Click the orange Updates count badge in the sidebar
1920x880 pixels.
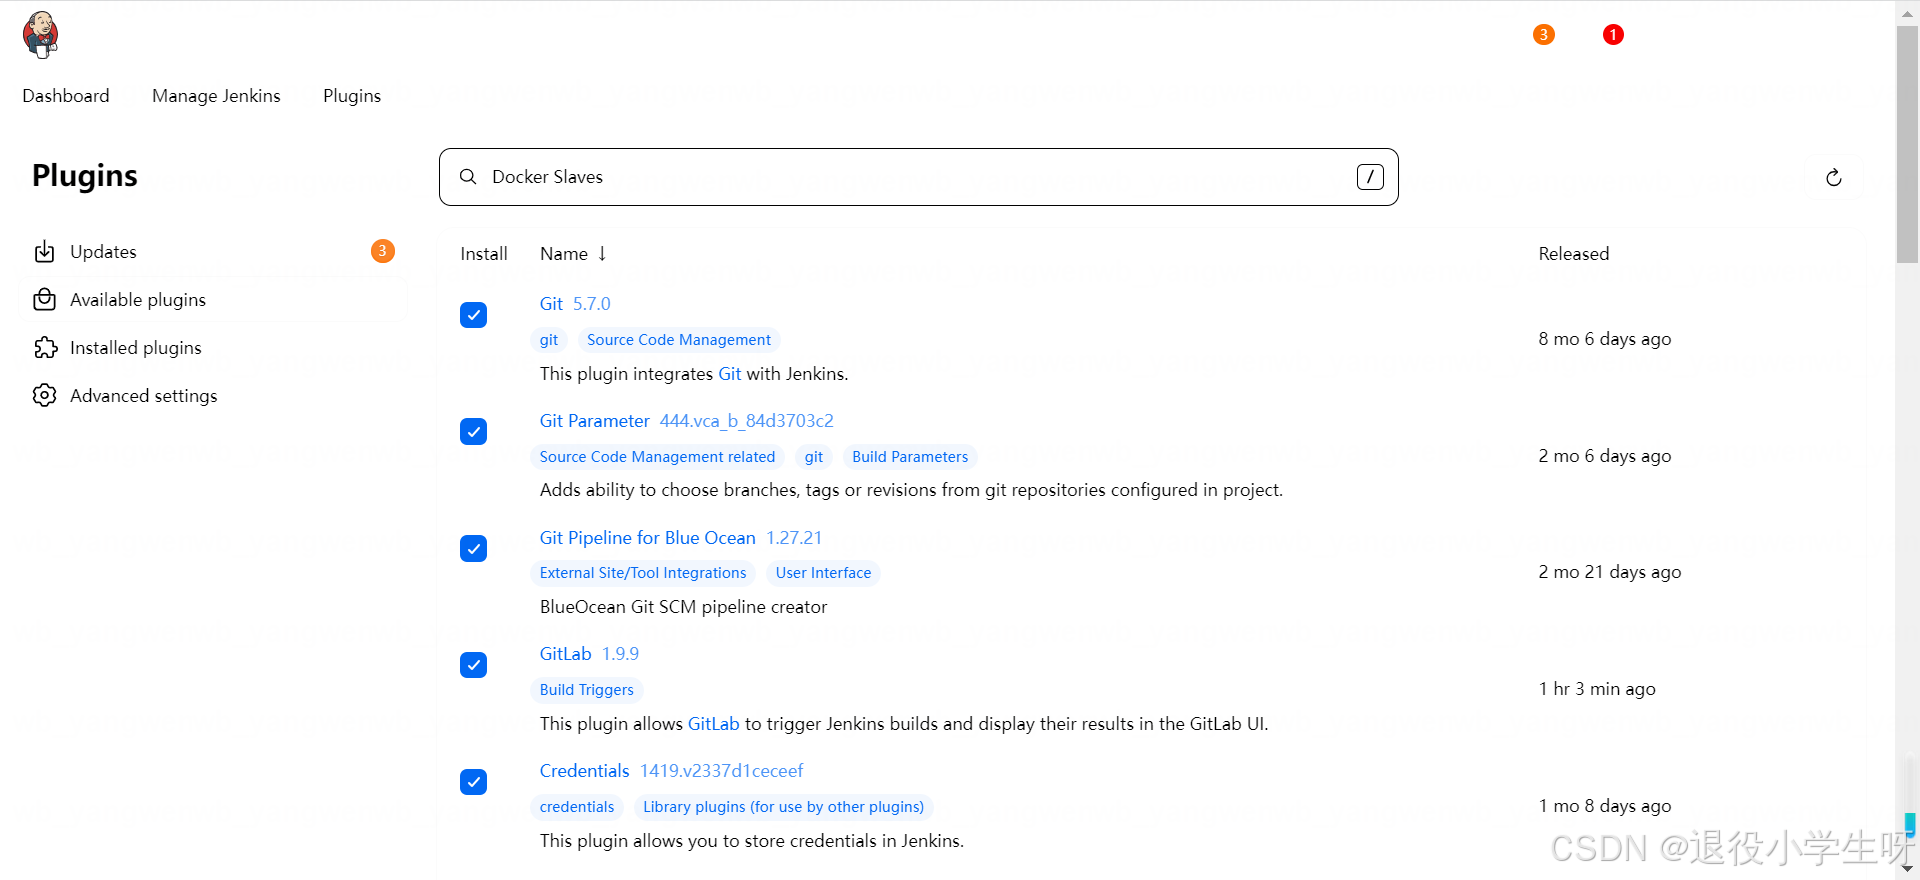tap(382, 251)
